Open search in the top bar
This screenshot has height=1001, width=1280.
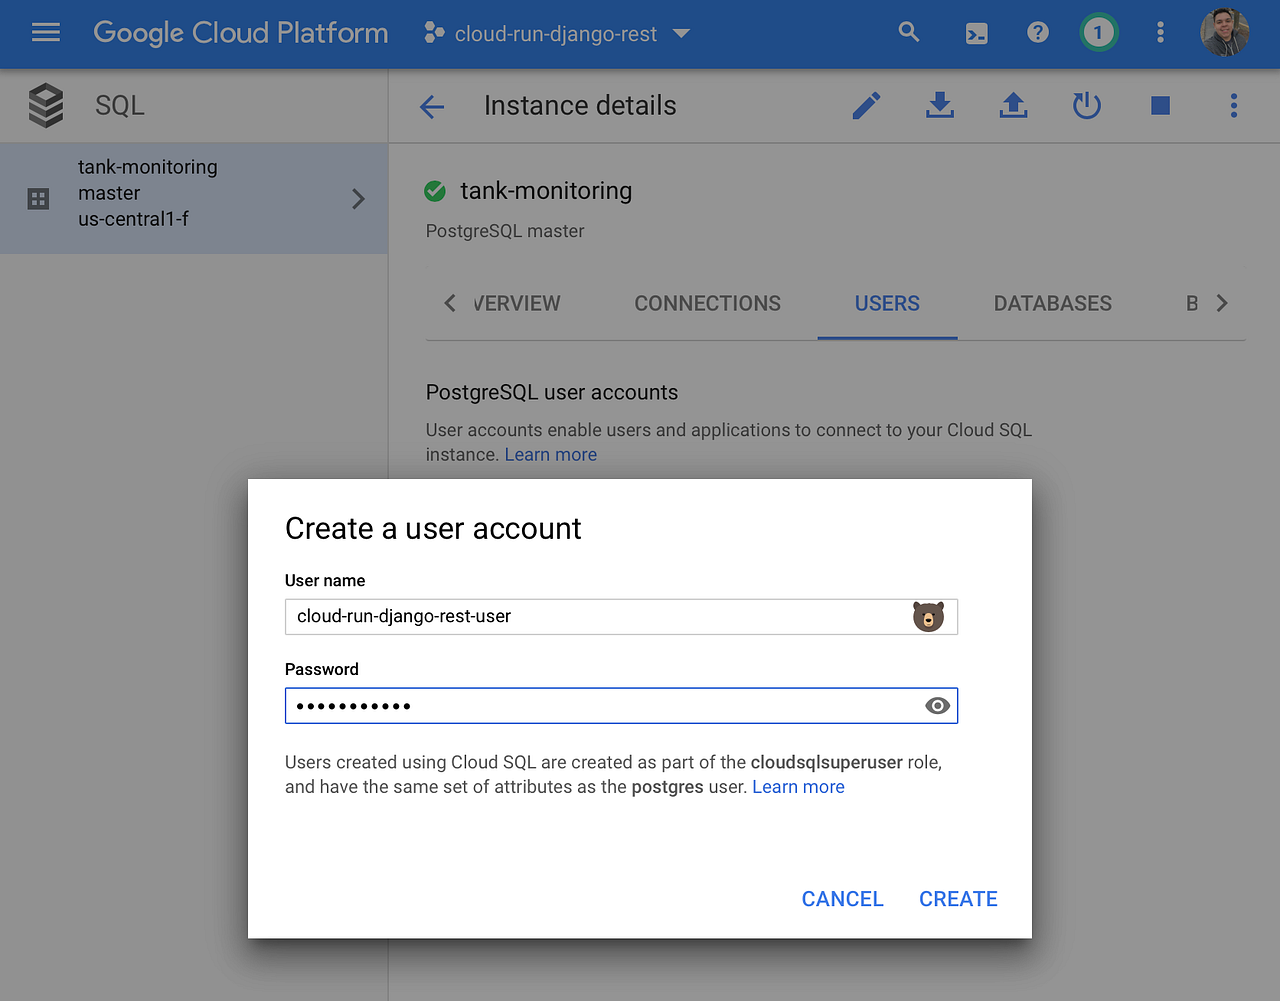pos(908,32)
